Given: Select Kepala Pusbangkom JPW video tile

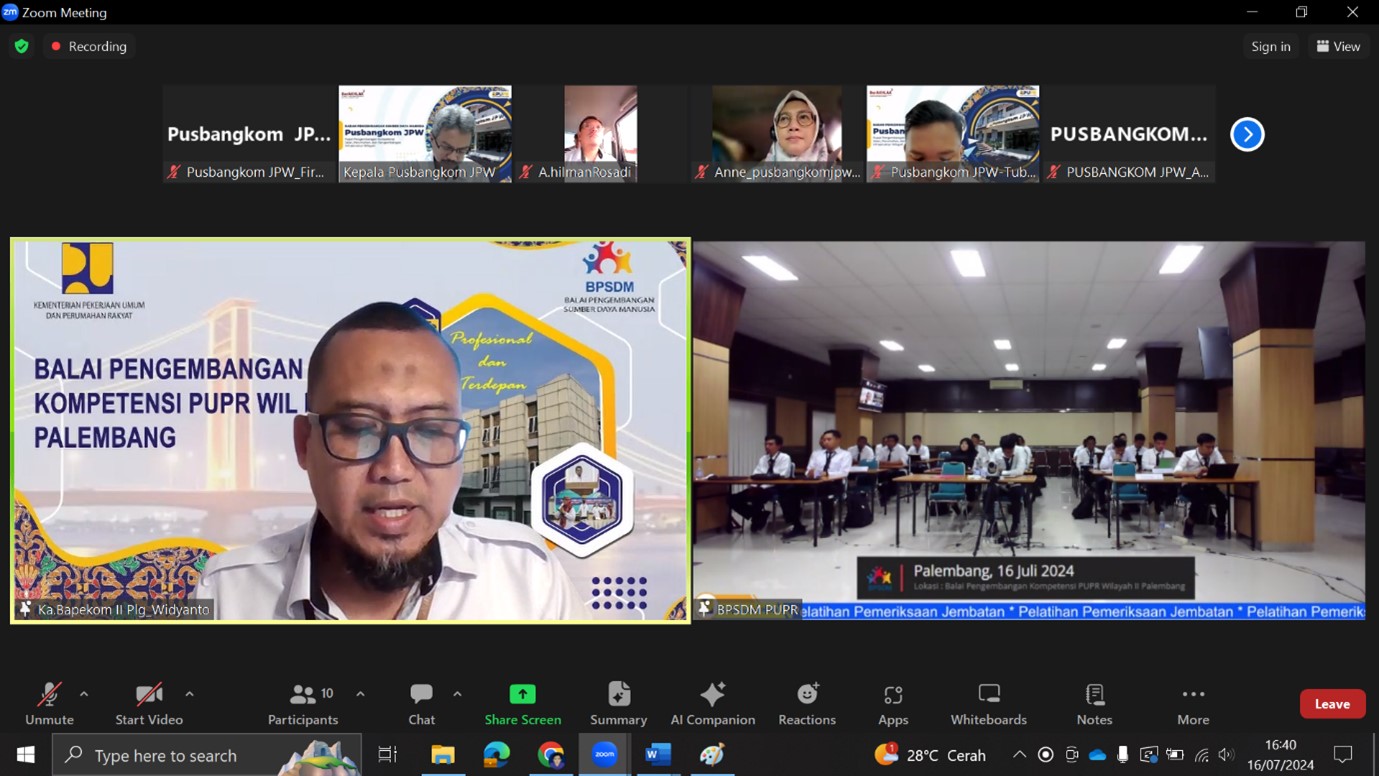Looking at the screenshot, I should (425, 134).
